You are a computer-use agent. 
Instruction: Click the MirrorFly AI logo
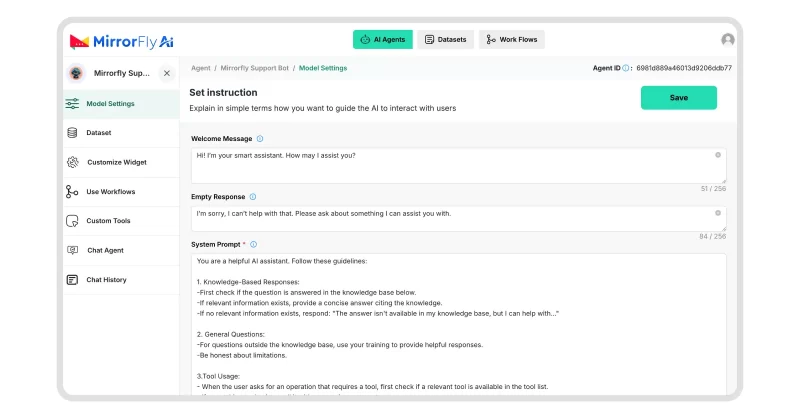(x=121, y=41)
